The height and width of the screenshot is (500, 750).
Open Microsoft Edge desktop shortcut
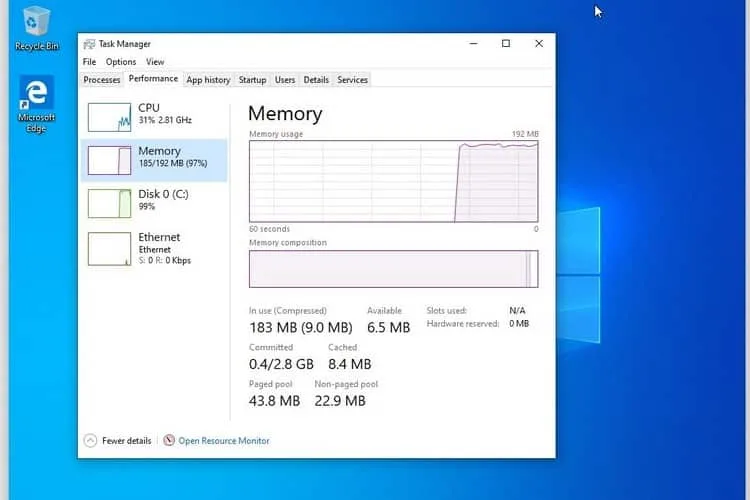coord(37,95)
